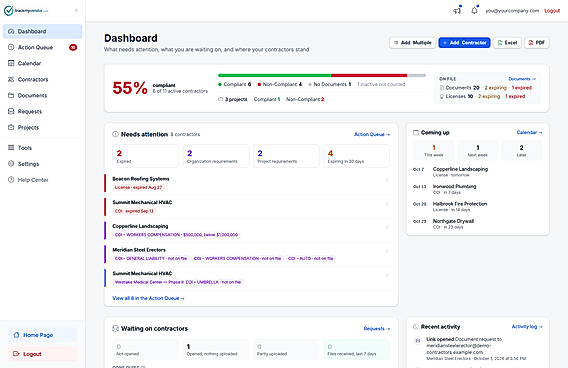
Task: Open the Requests link in Waiting on contractors
Action: coord(377,329)
